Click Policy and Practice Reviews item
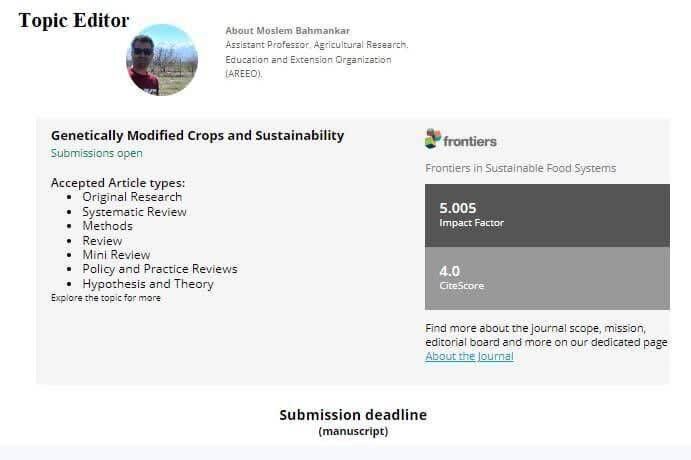The height and width of the screenshot is (460, 691). pyautogui.click(x=160, y=269)
